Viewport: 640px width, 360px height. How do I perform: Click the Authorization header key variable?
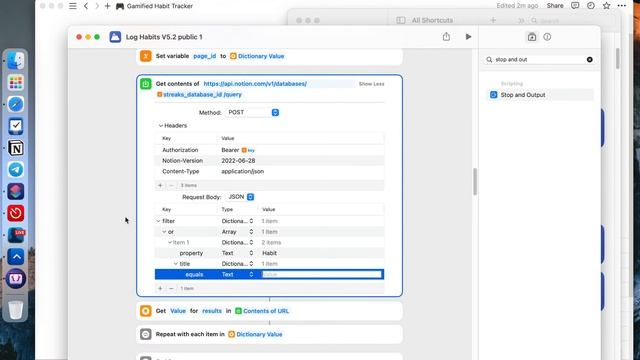click(x=248, y=151)
